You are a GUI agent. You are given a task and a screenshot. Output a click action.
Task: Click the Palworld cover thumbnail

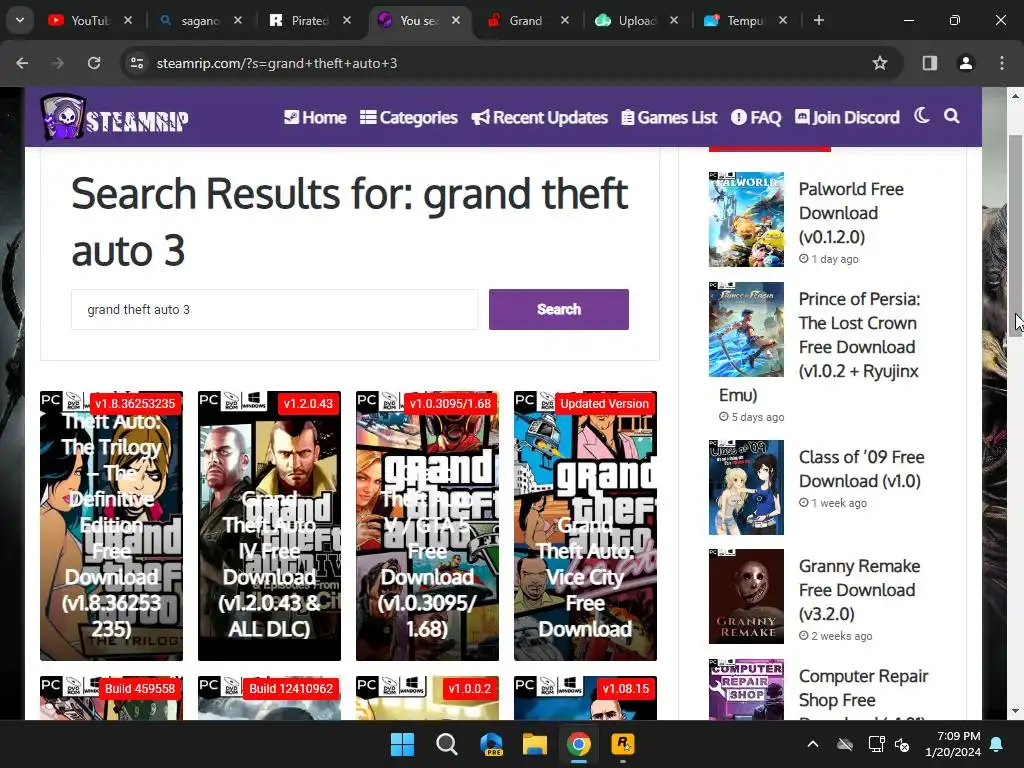pyautogui.click(x=746, y=219)
